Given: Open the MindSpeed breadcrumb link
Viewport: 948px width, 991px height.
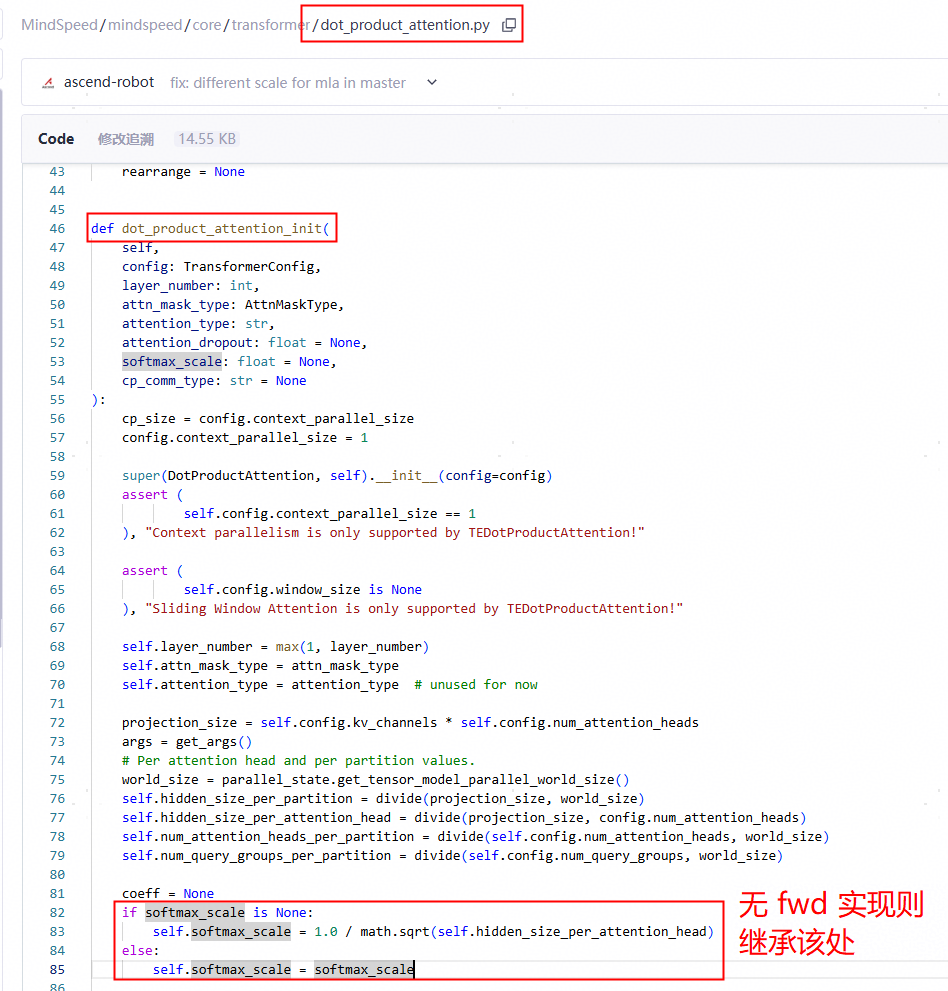Looking at the screenshot, I should (59, 25).
